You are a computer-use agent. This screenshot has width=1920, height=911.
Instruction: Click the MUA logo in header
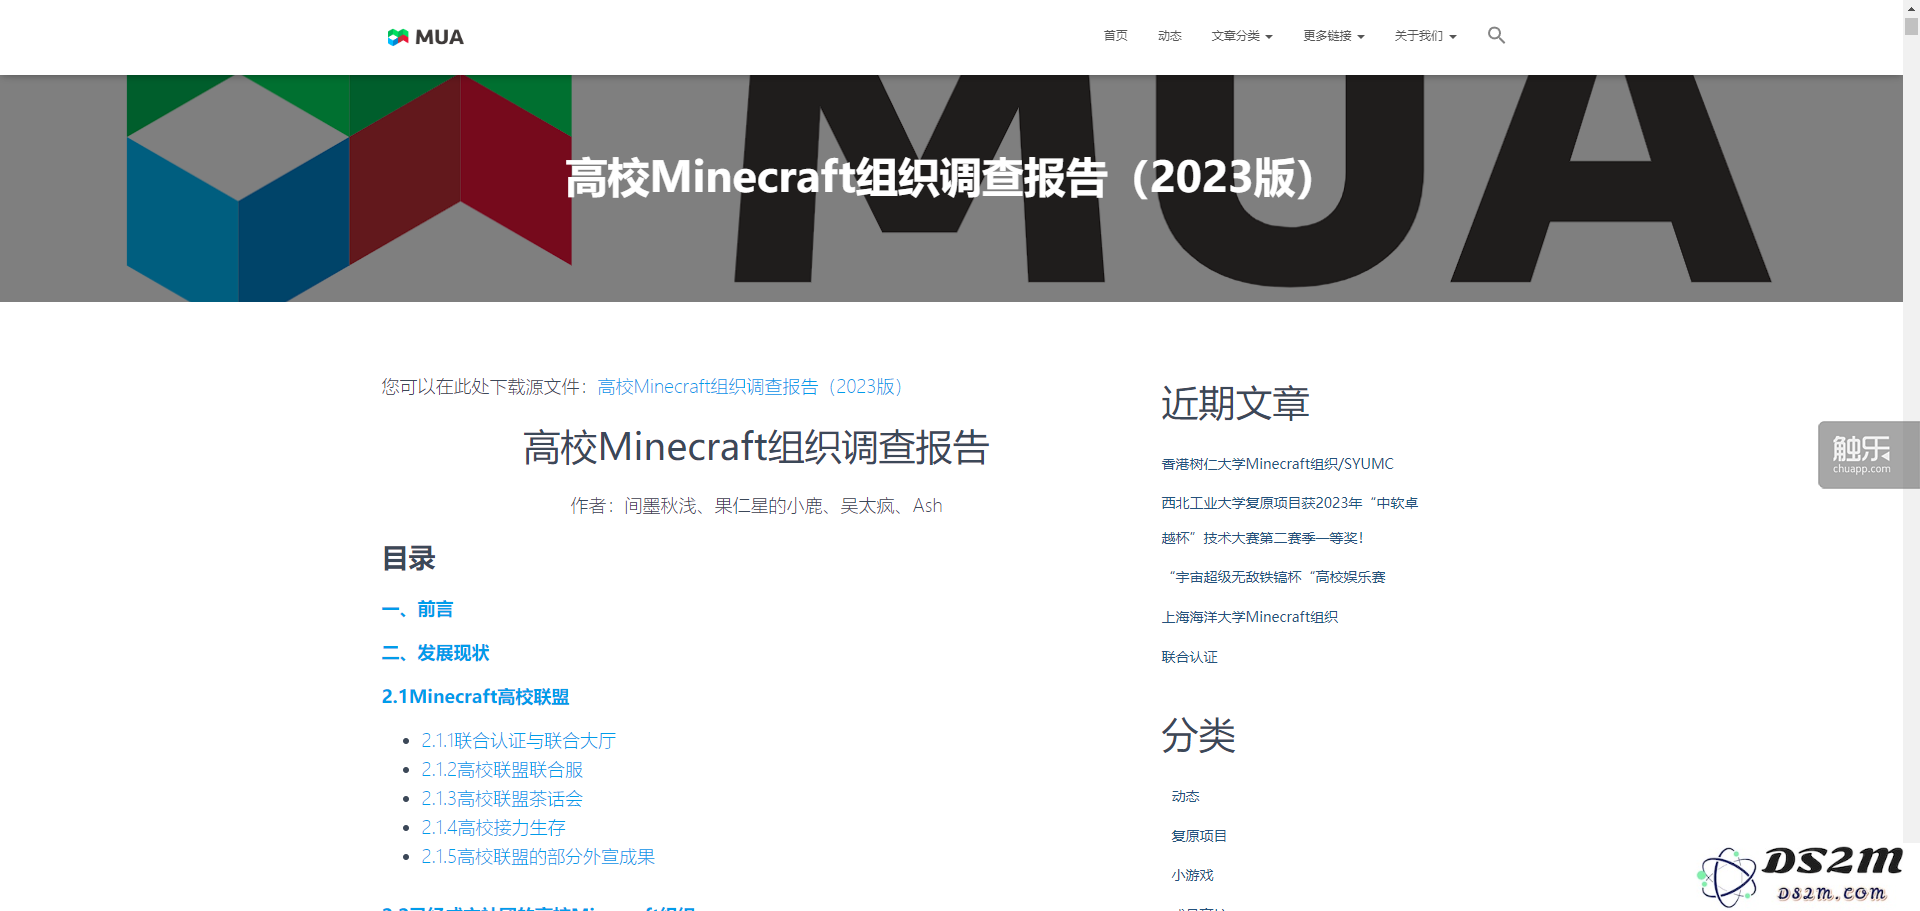click(x=425, y=37)
